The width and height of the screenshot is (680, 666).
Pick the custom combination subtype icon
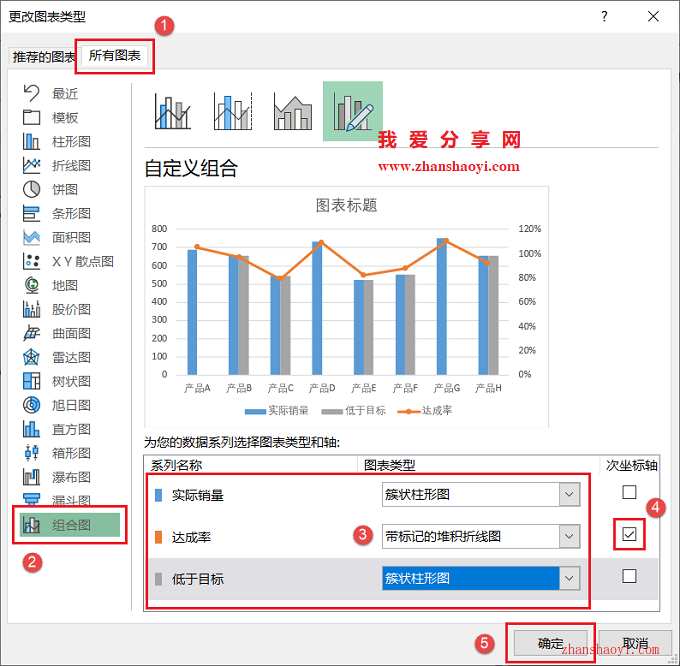353,111
